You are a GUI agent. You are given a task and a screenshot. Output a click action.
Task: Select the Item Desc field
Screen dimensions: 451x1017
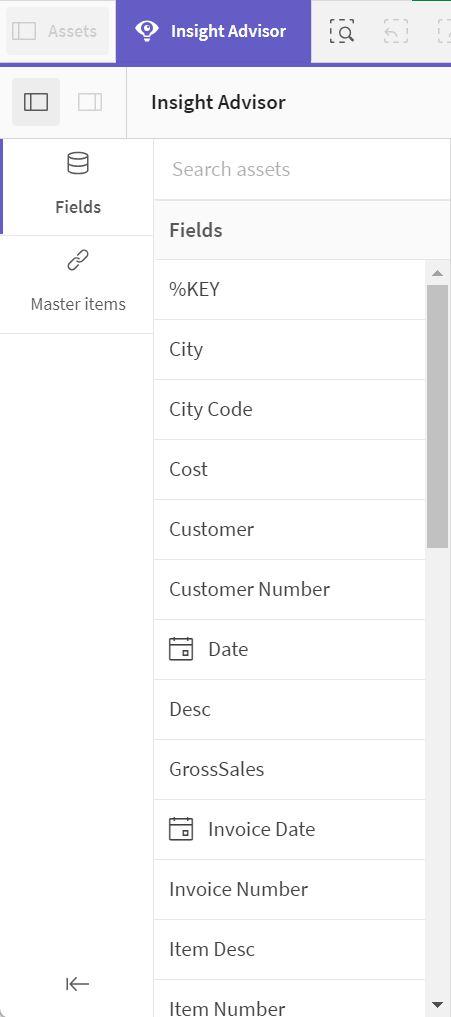click(289, 950)
